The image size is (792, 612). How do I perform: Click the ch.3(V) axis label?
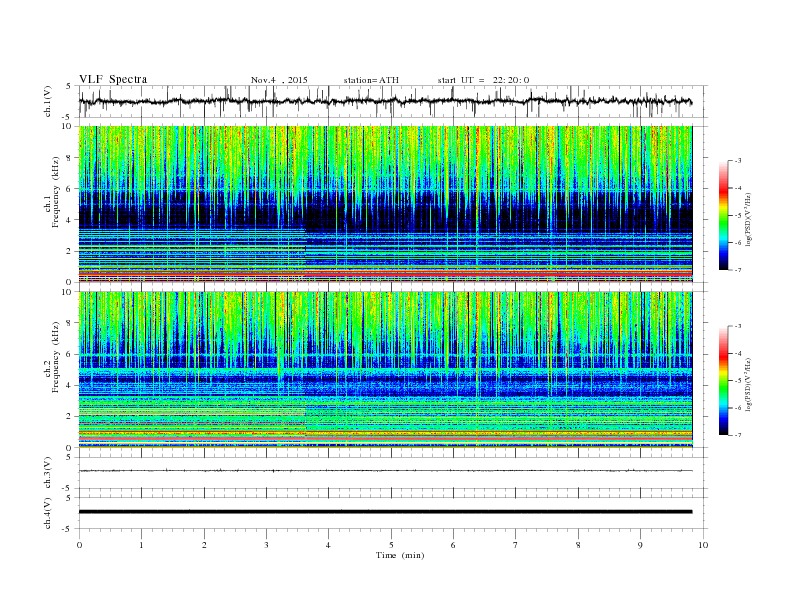pyautogui.click(x=48, y=473)
